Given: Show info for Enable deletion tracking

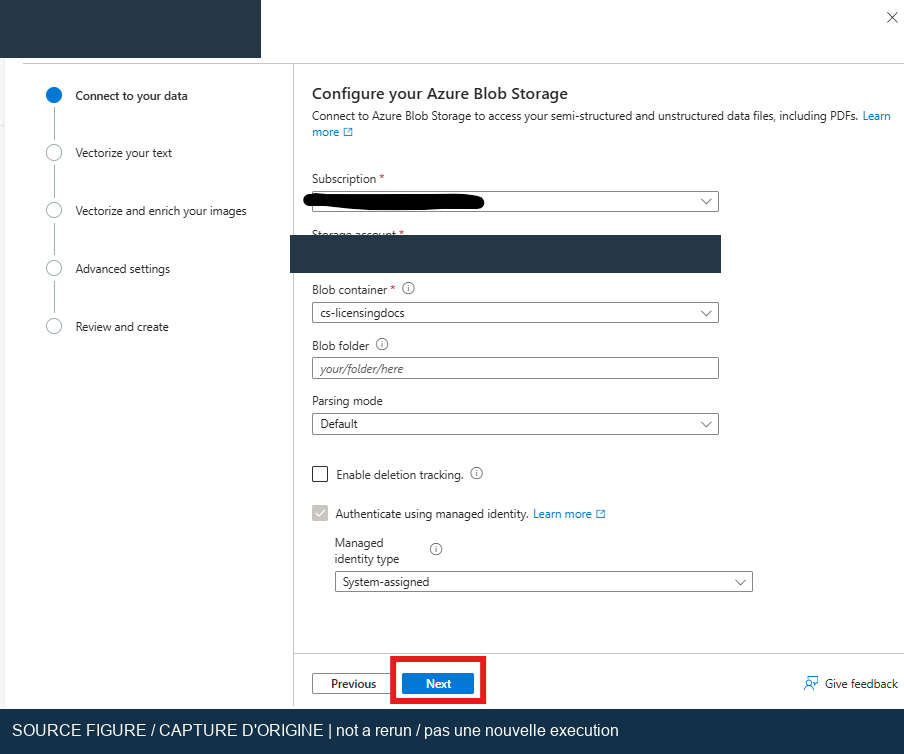Looking at the screenshot, I should (476, 473).
